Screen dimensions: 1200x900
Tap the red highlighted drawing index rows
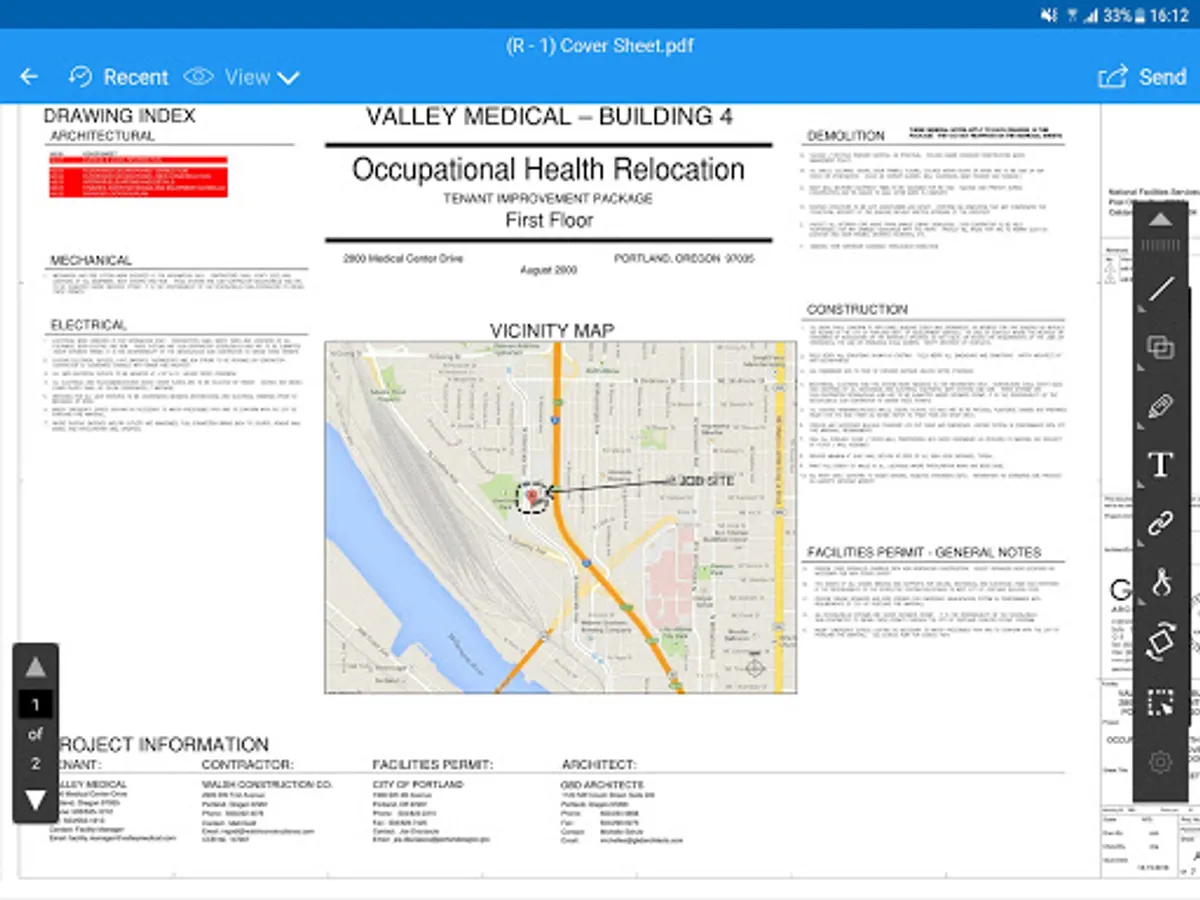click(x=138, y=175)
